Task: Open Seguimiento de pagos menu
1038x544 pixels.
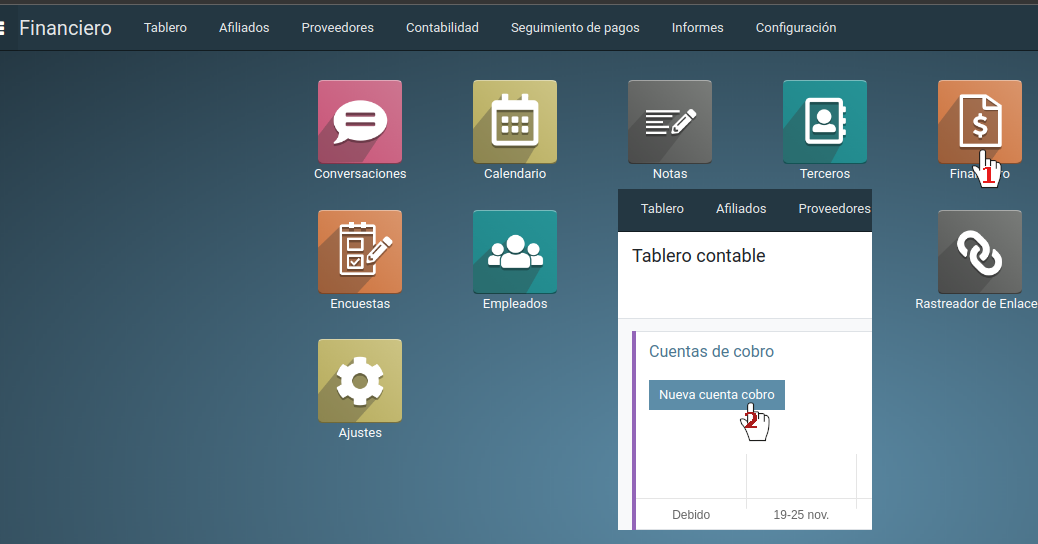Action: click(x=575, y=28)
